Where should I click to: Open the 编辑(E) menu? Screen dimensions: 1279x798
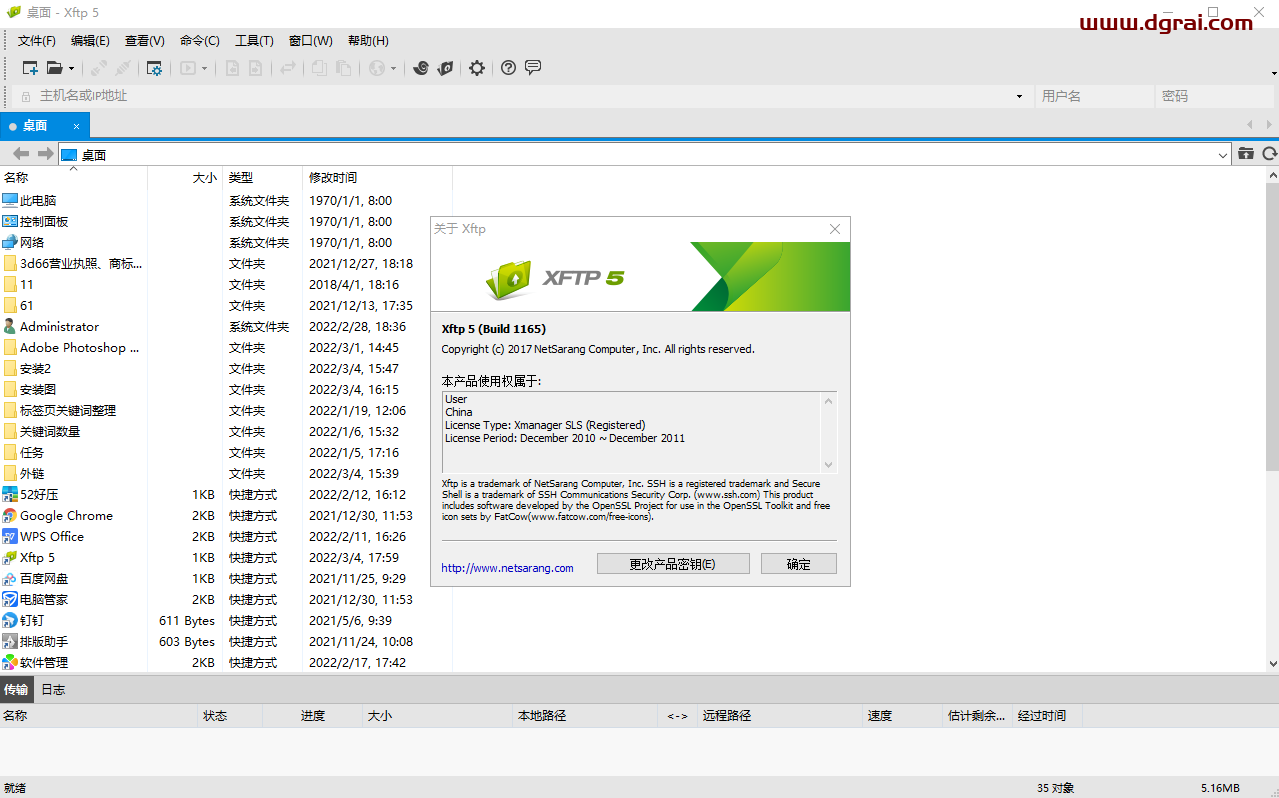click(90, 41)
